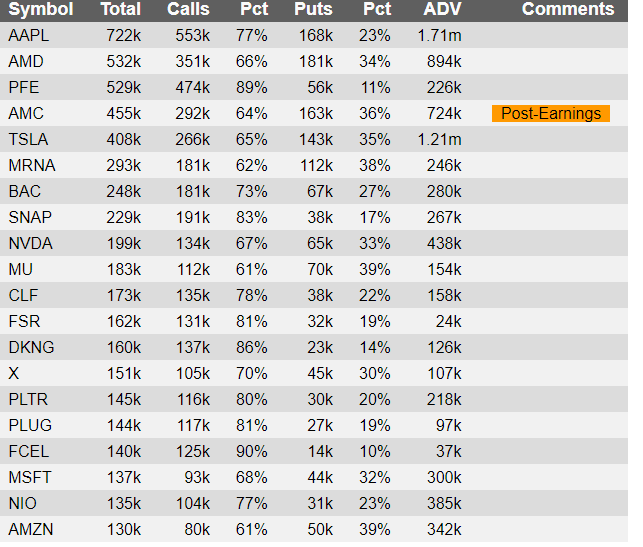Viewport: 643px width, 547px height.
Task: Select AMZN in the last row
Action: tap(31, 529)
